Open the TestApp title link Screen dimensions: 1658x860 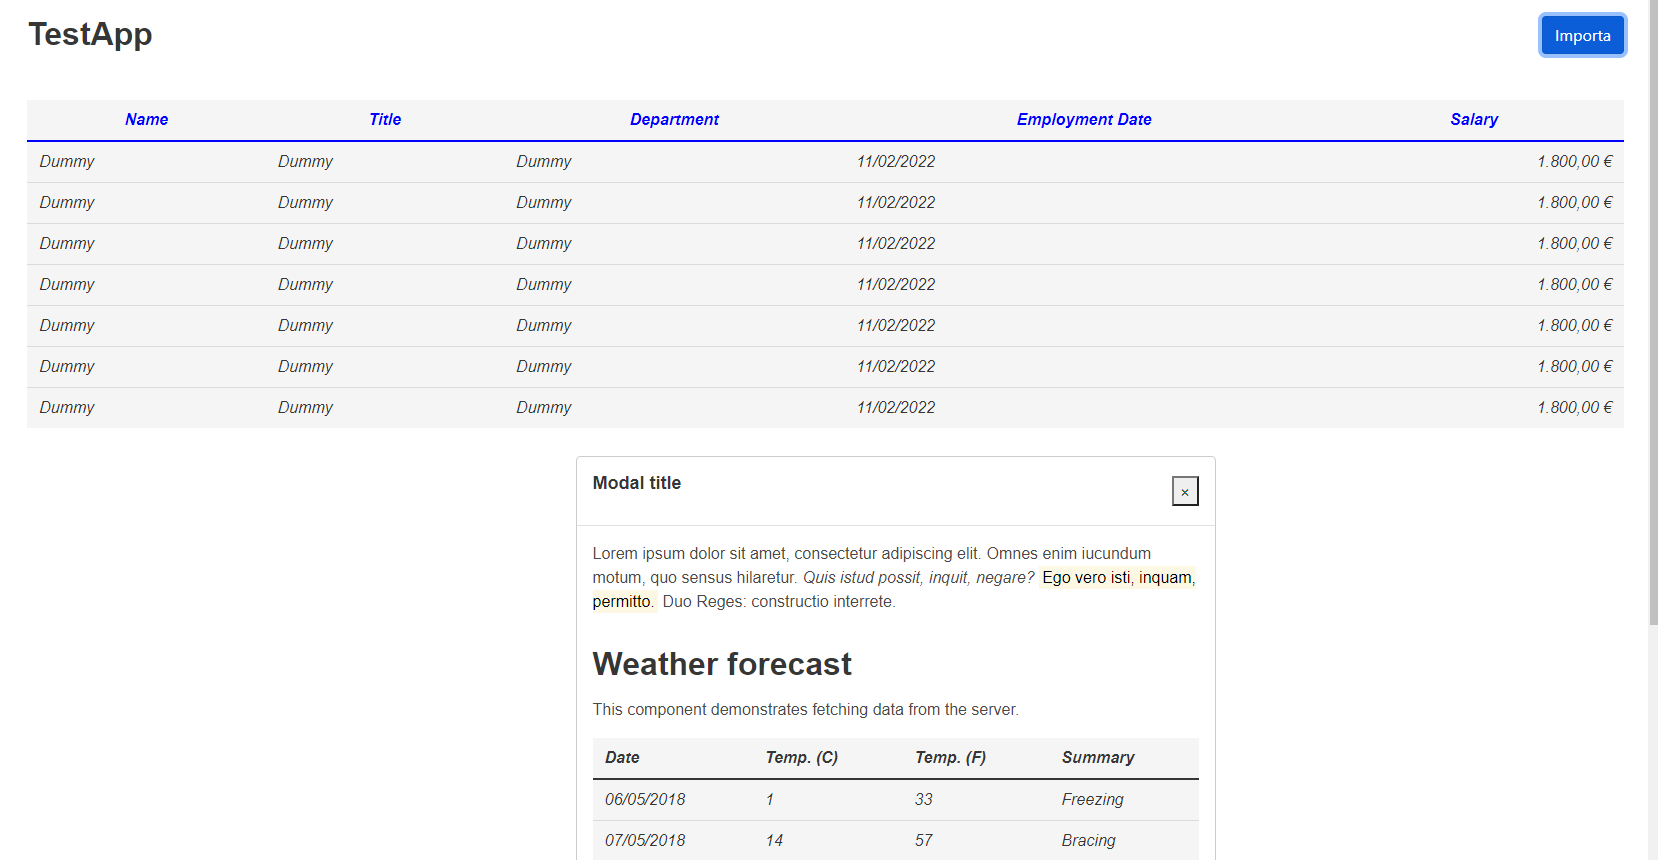[90, 34]
